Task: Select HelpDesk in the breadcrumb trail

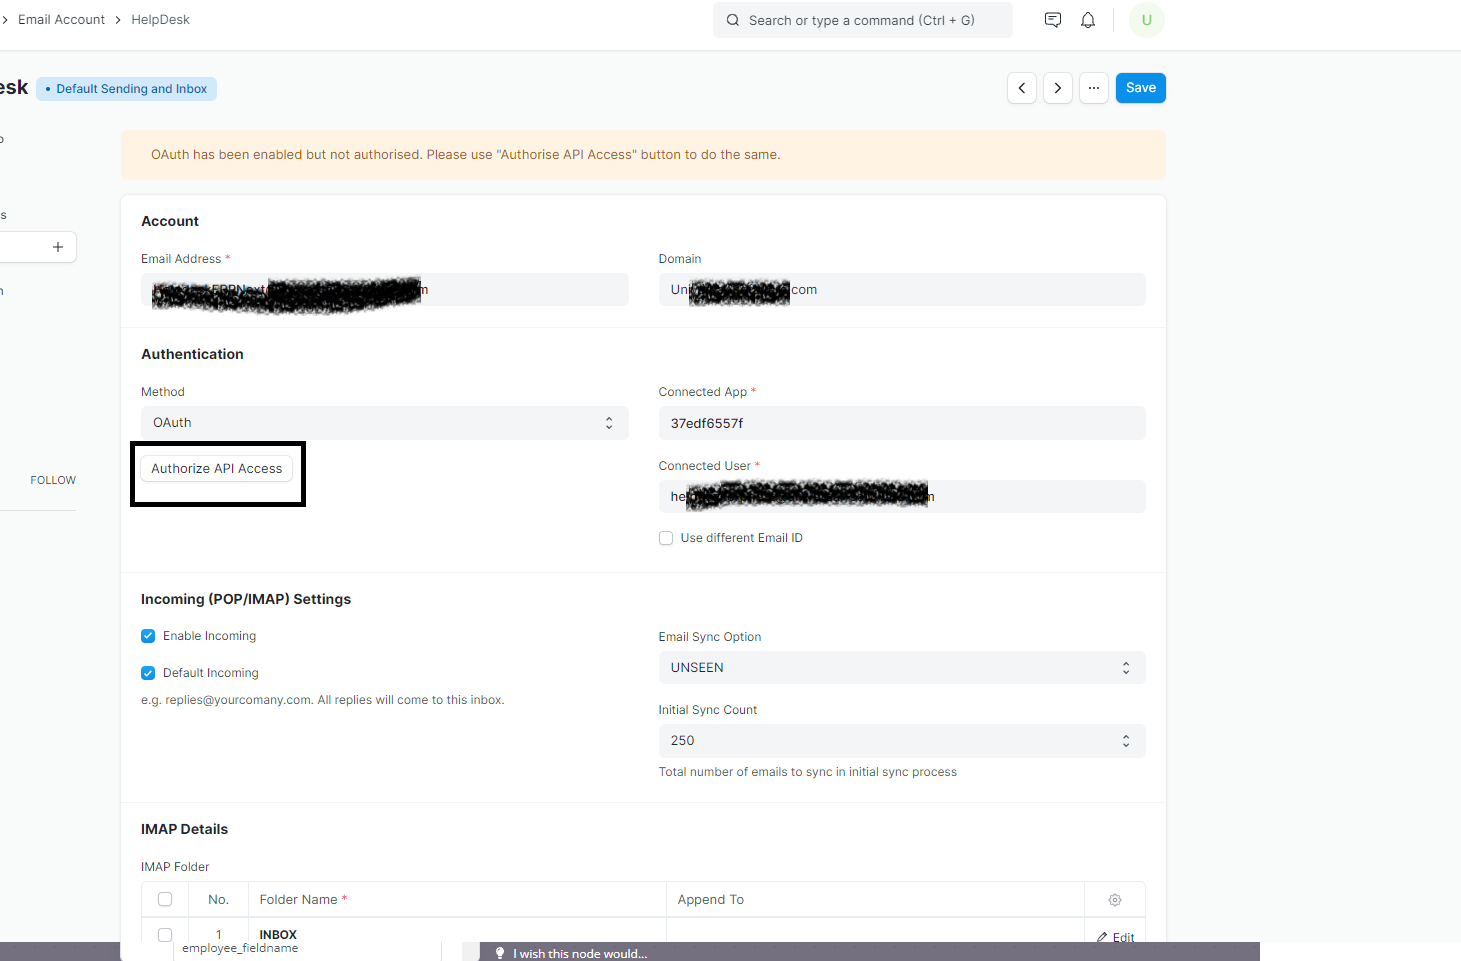Action: (x=160, y=19)
